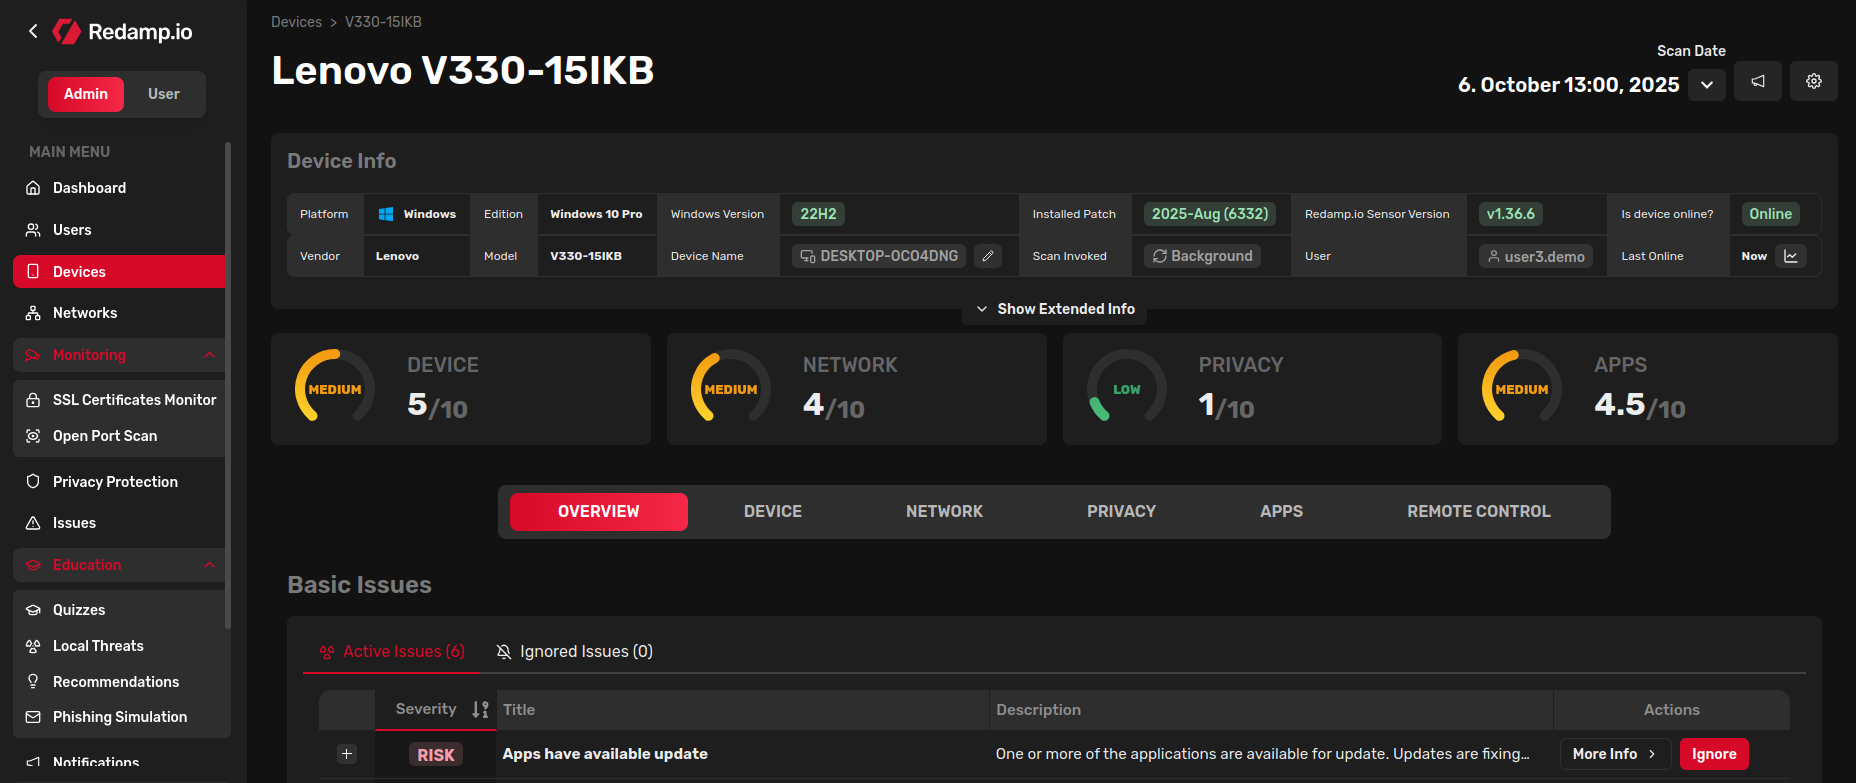This screenshot has width=1856, height=783.
Task: Click the back arrow beside the Redamp.io logo
Action: point(33,31)
